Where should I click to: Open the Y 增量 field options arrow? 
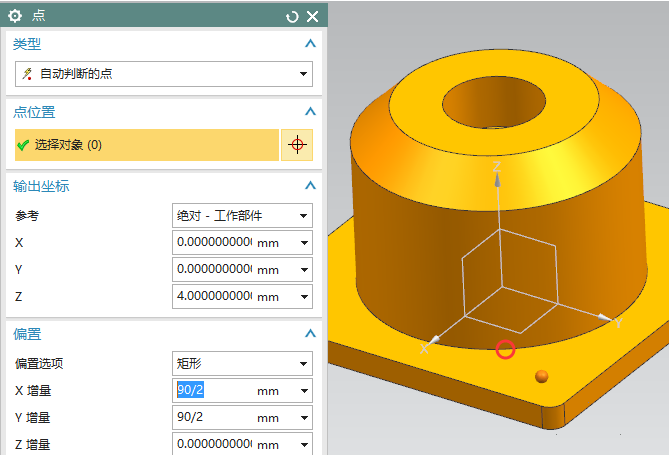tap(303, 417)
